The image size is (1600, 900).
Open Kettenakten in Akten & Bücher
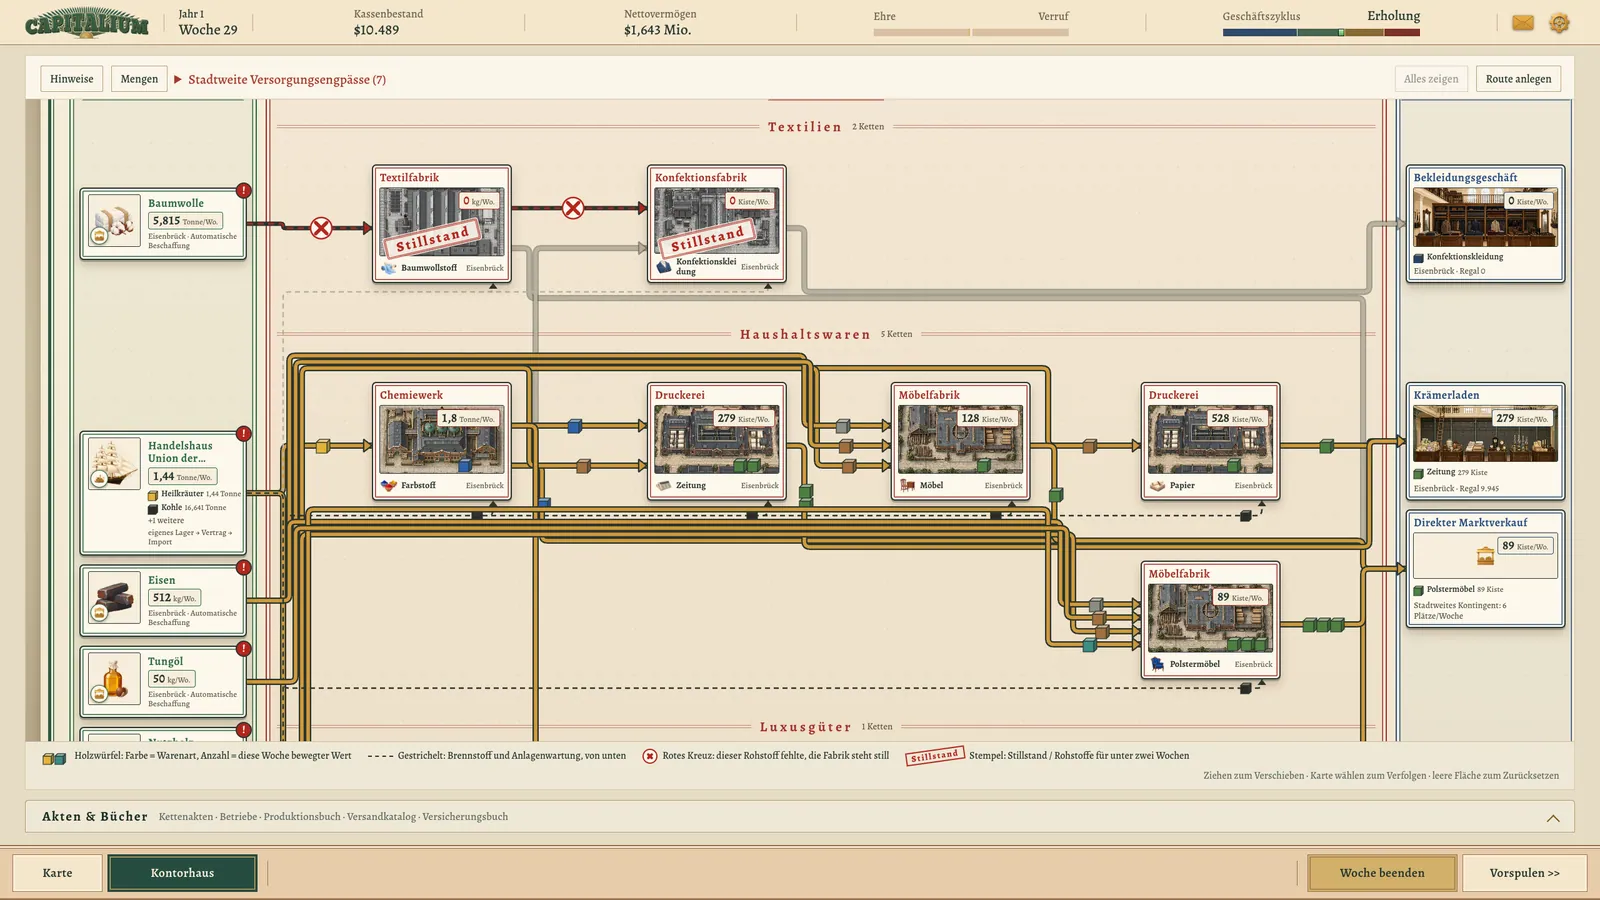point(186,817)
